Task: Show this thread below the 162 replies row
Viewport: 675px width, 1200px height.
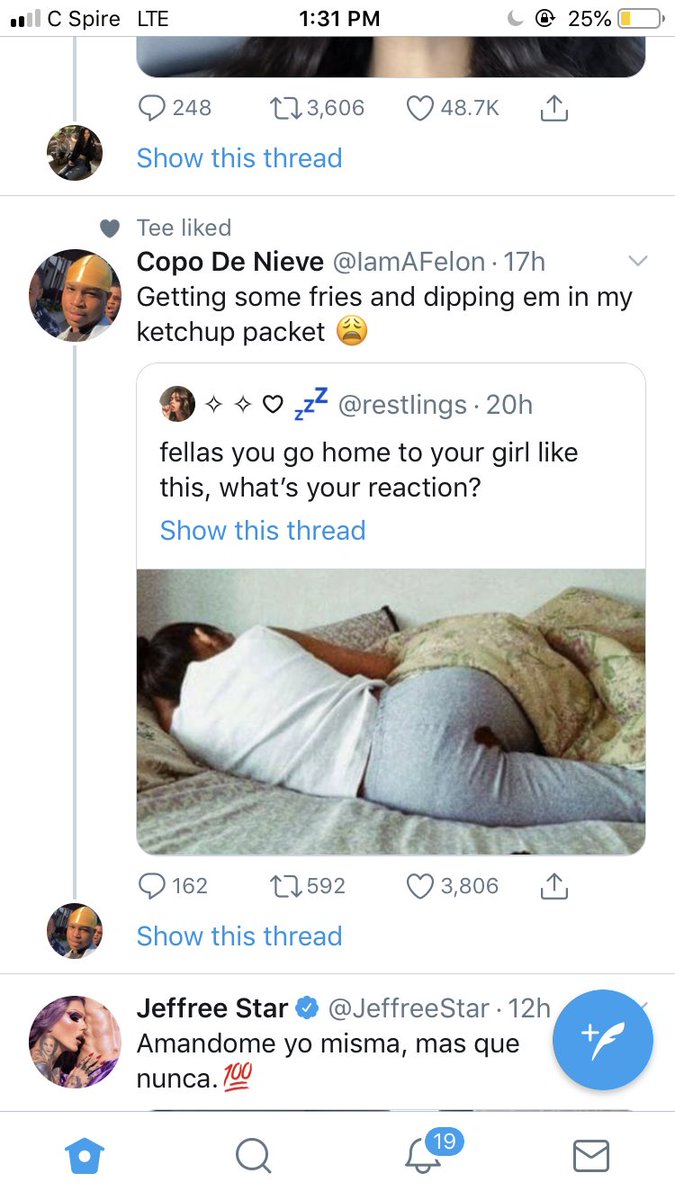Action: [x=239, y=936]
